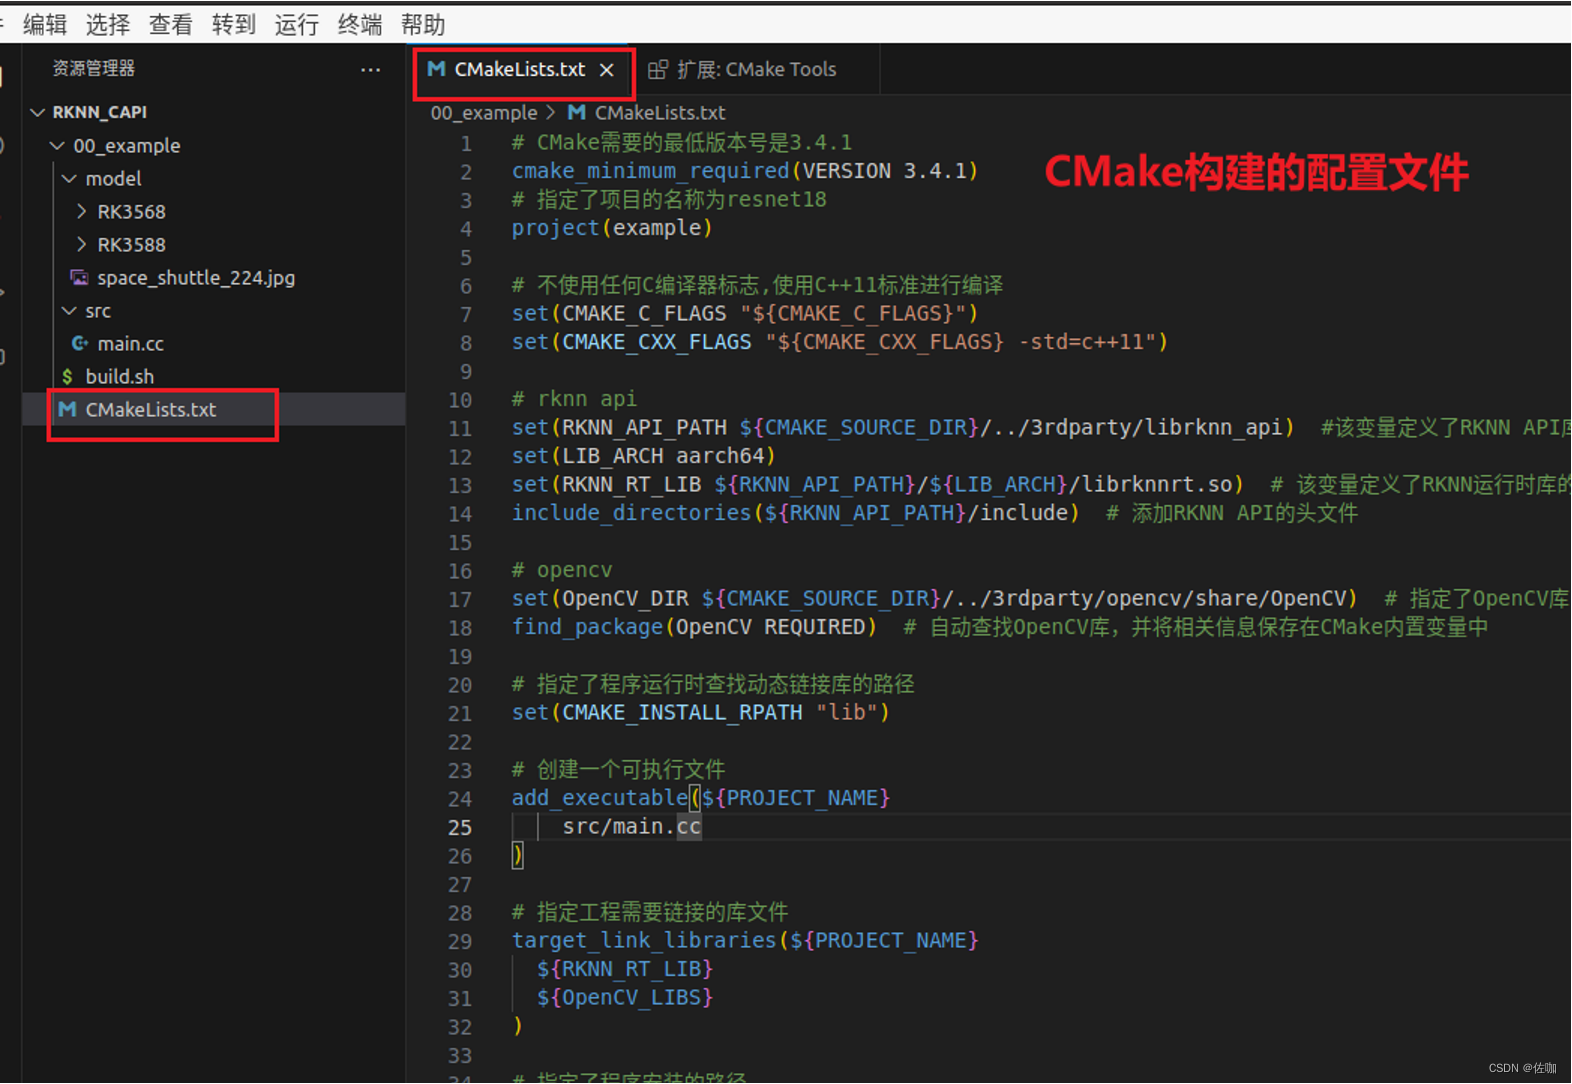Click the extension icon on CMake Tools tab
Image resolution: width=1572 pixels, height=1084 pixels.
[657, 69]
